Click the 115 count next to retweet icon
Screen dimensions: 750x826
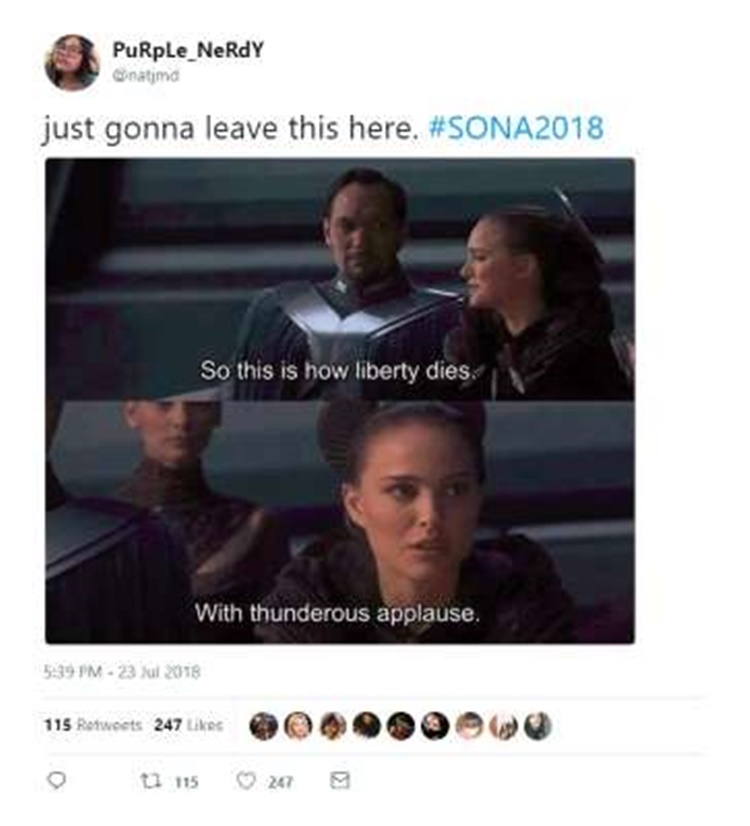[x=186, y=782]
